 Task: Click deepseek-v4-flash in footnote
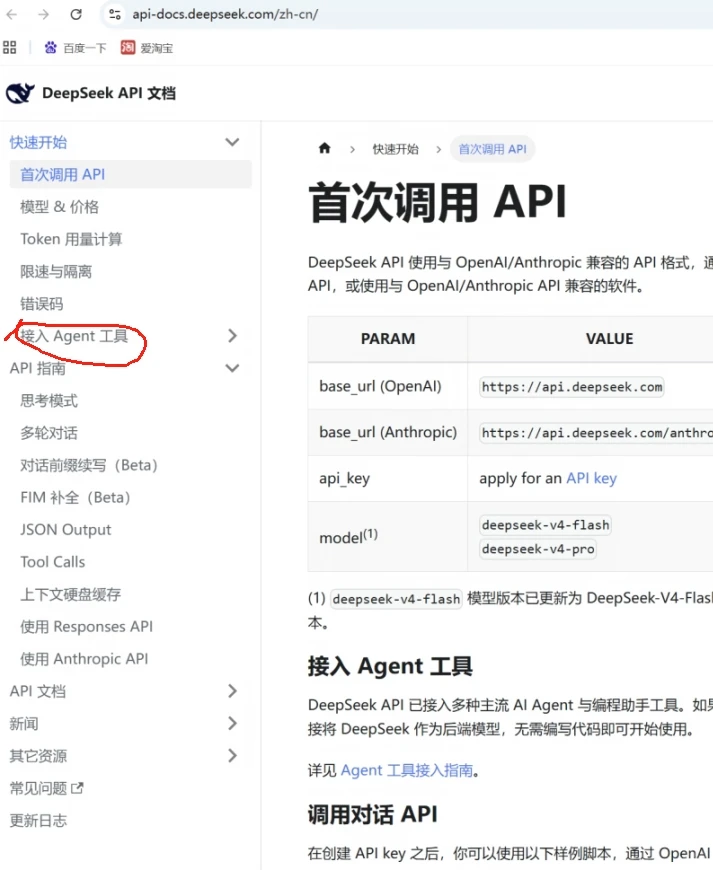(396, 599)
